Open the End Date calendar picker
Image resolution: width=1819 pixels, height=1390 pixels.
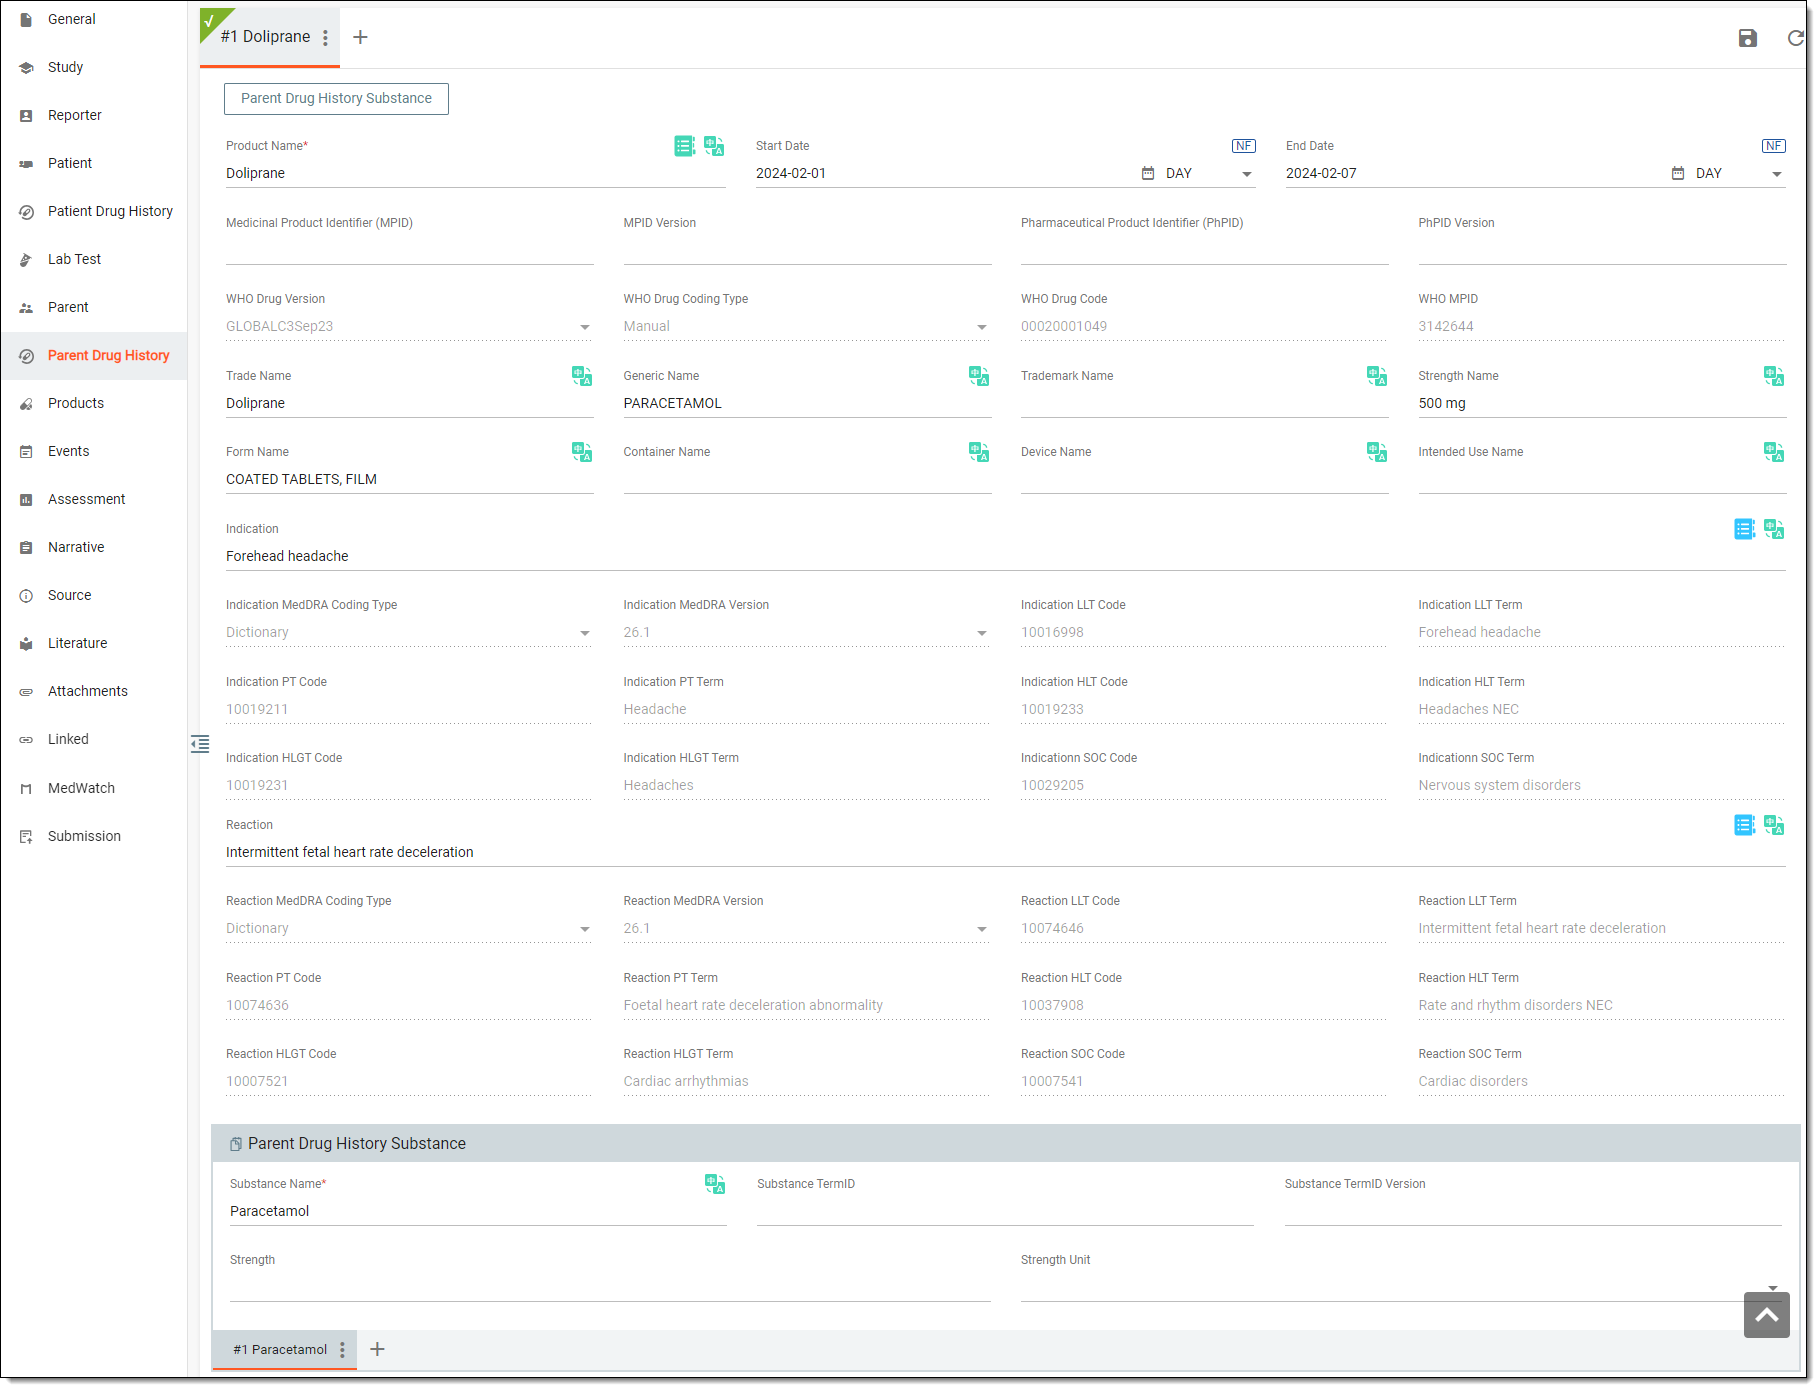pos(1678,173)
